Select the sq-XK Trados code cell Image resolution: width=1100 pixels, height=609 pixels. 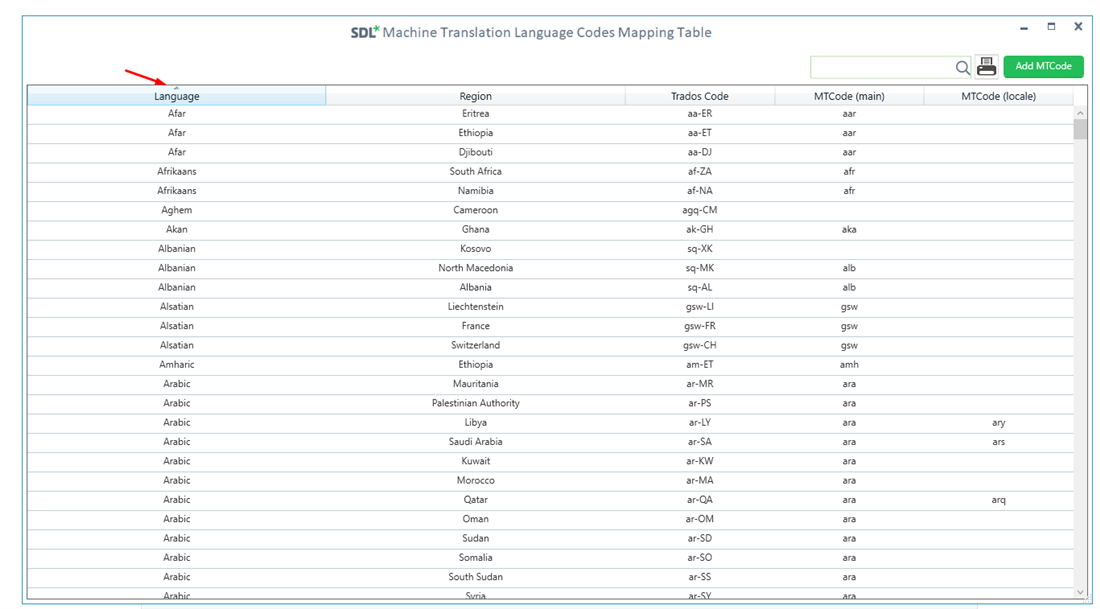[699, 248]
